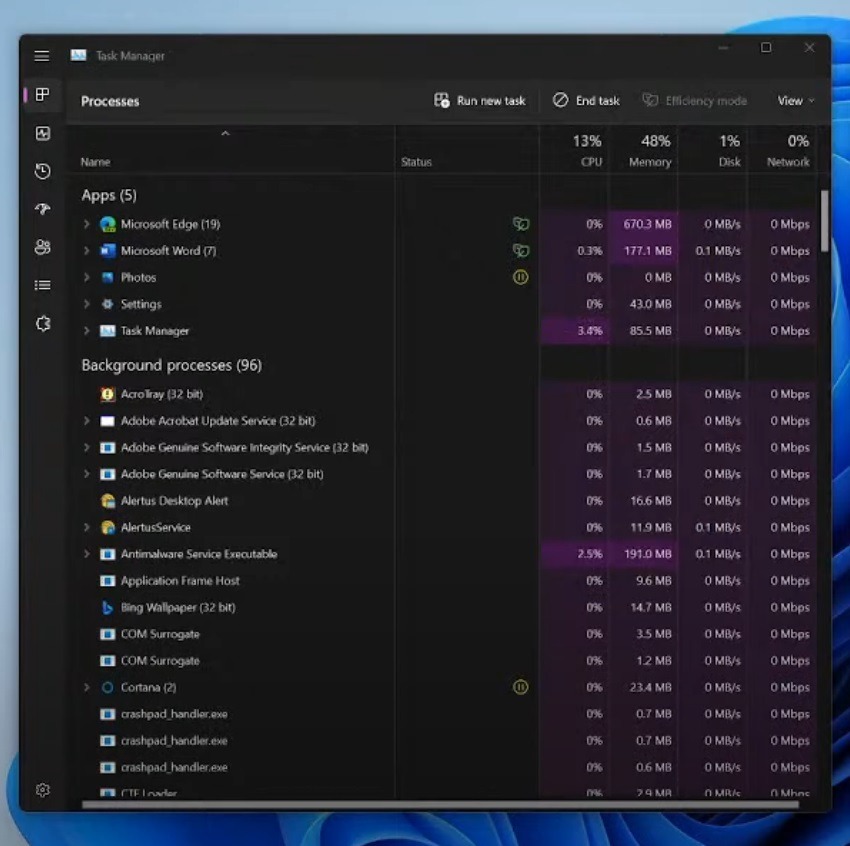The width and height of the screenshot is (850, 846).
Task: Open Startup apps sidebar icon
Action: tap(43, 209)
